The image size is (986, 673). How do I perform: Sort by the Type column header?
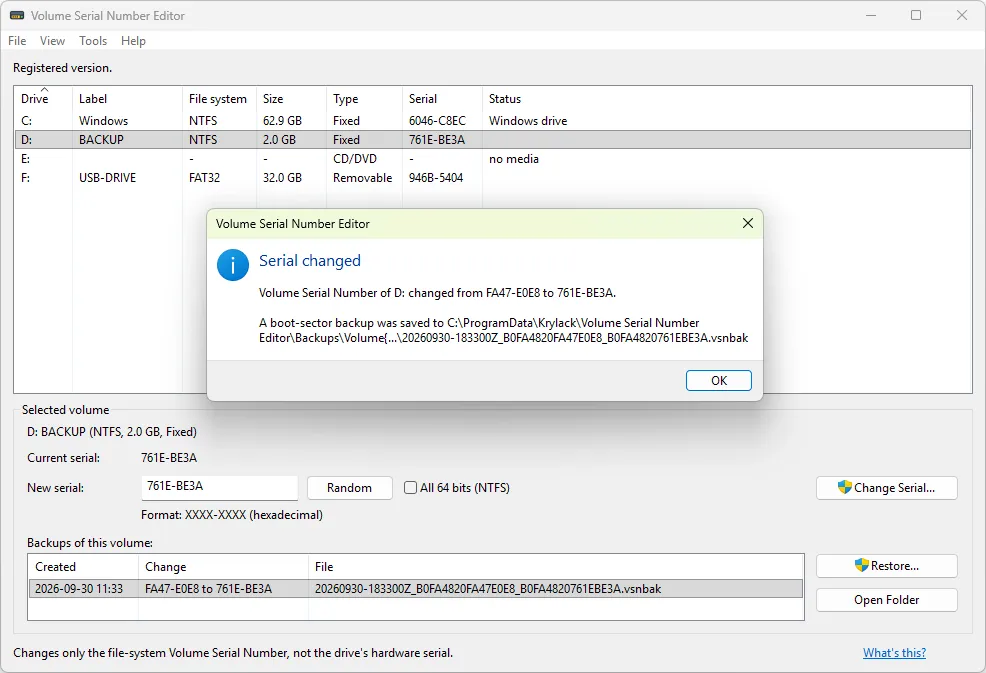tap(364, 99)
